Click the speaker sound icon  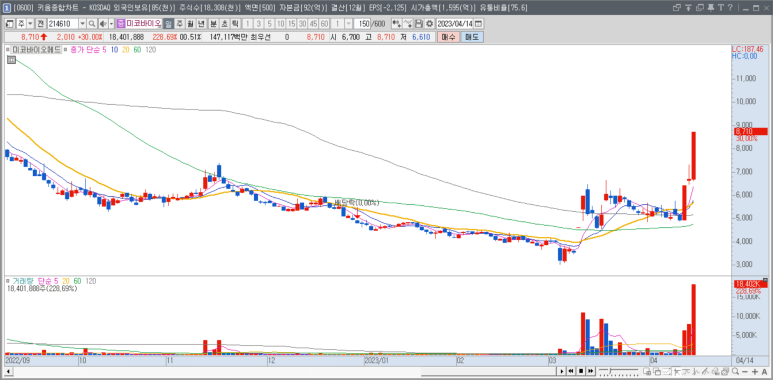(103, 24)
